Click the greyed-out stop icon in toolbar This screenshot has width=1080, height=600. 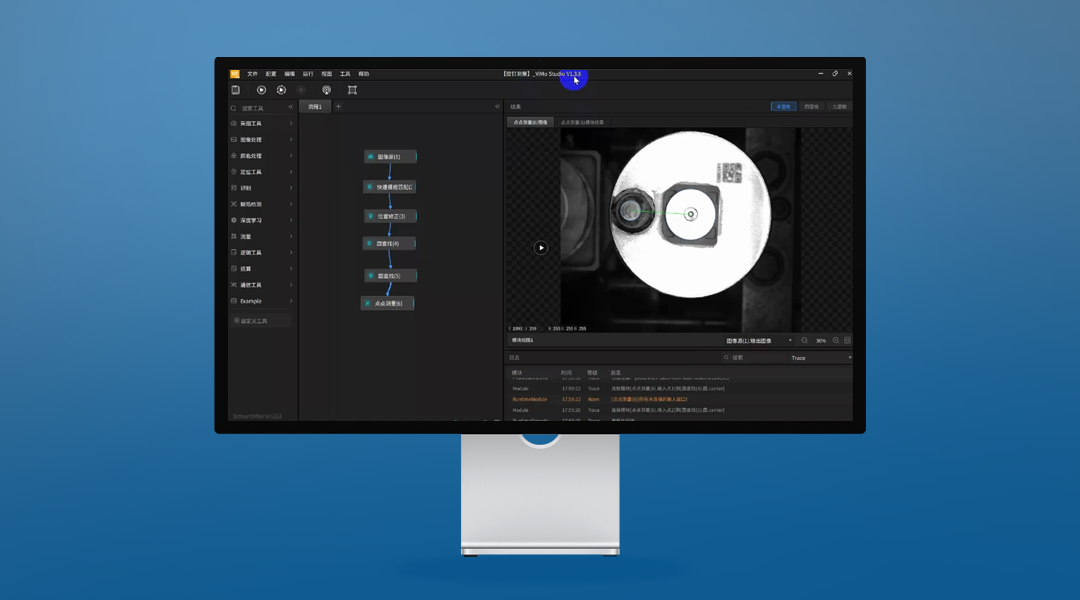tap(301, 90)
